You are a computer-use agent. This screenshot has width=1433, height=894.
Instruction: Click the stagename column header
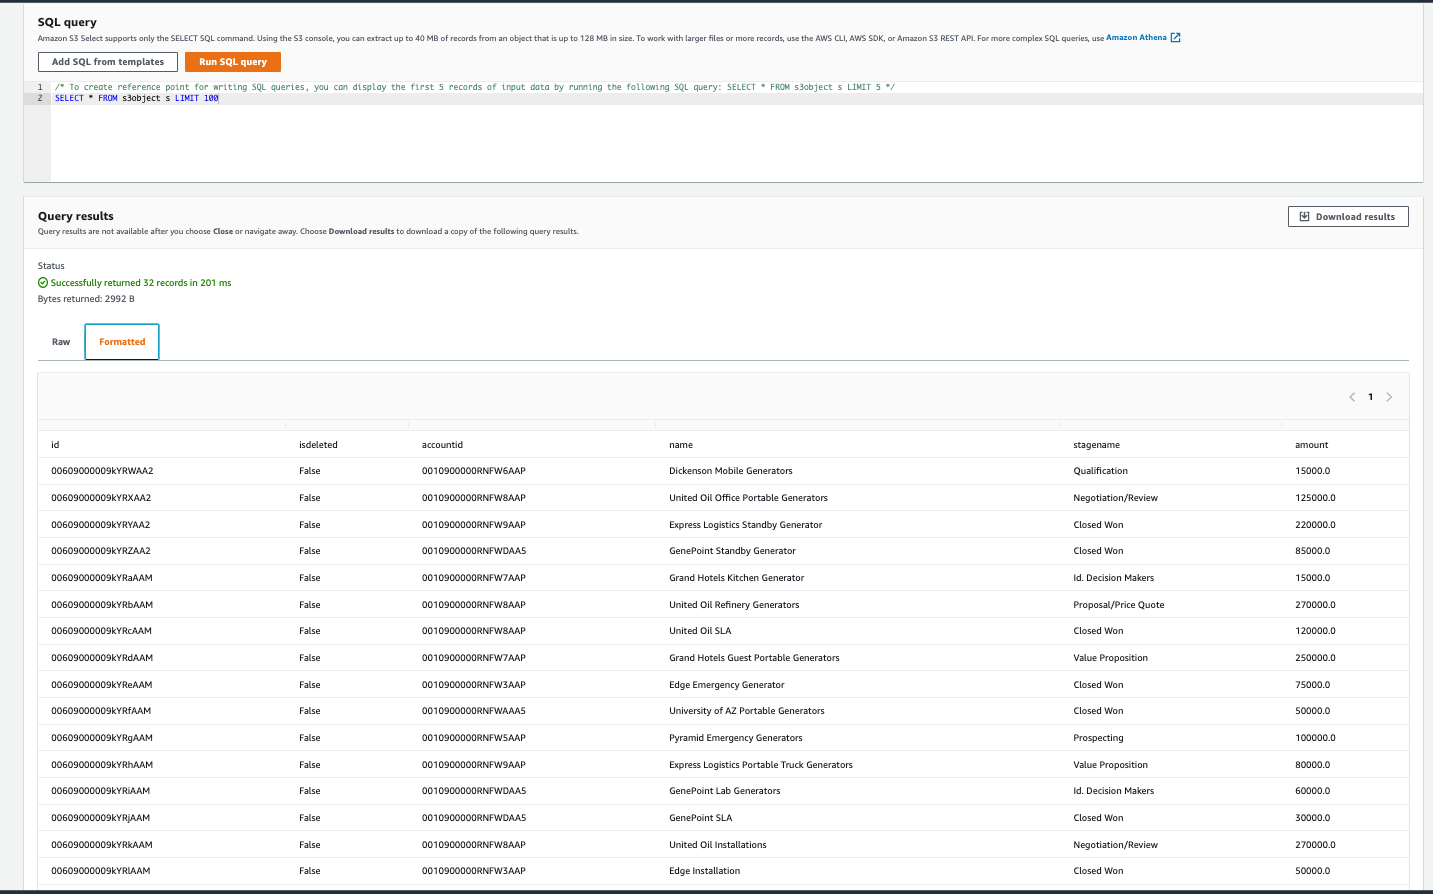point(1096,445)
